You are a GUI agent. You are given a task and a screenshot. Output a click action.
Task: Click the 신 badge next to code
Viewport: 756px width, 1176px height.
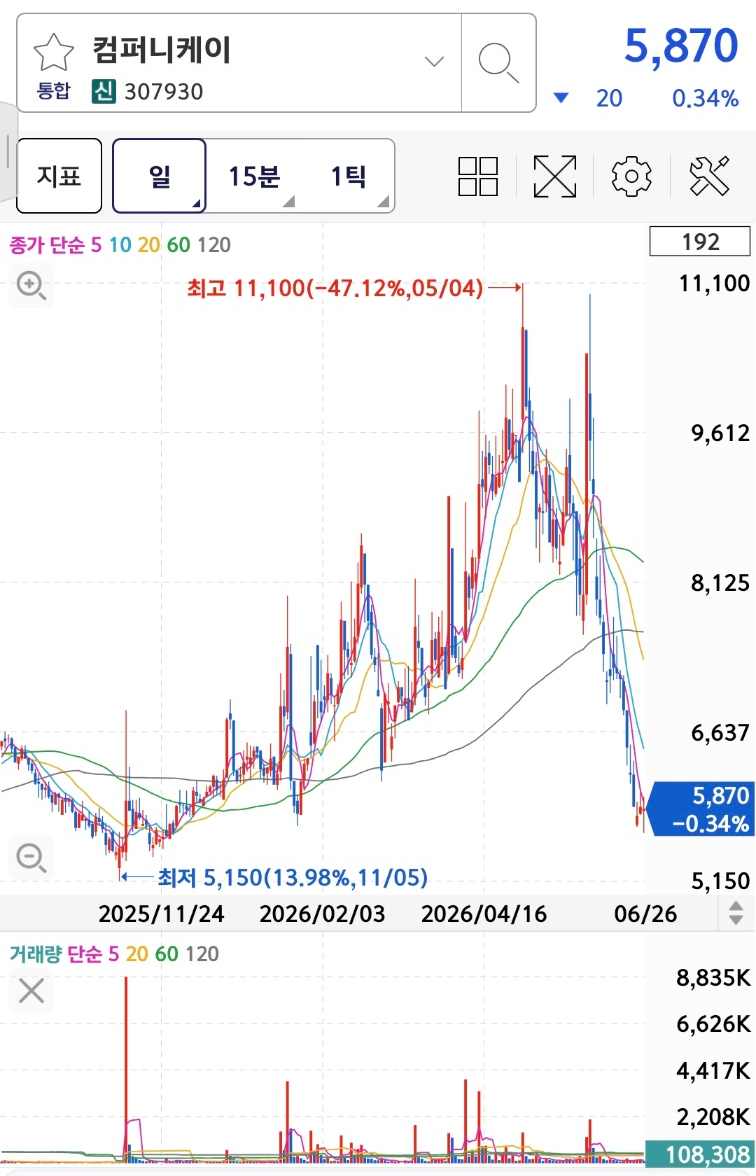(x=104, y=92)
